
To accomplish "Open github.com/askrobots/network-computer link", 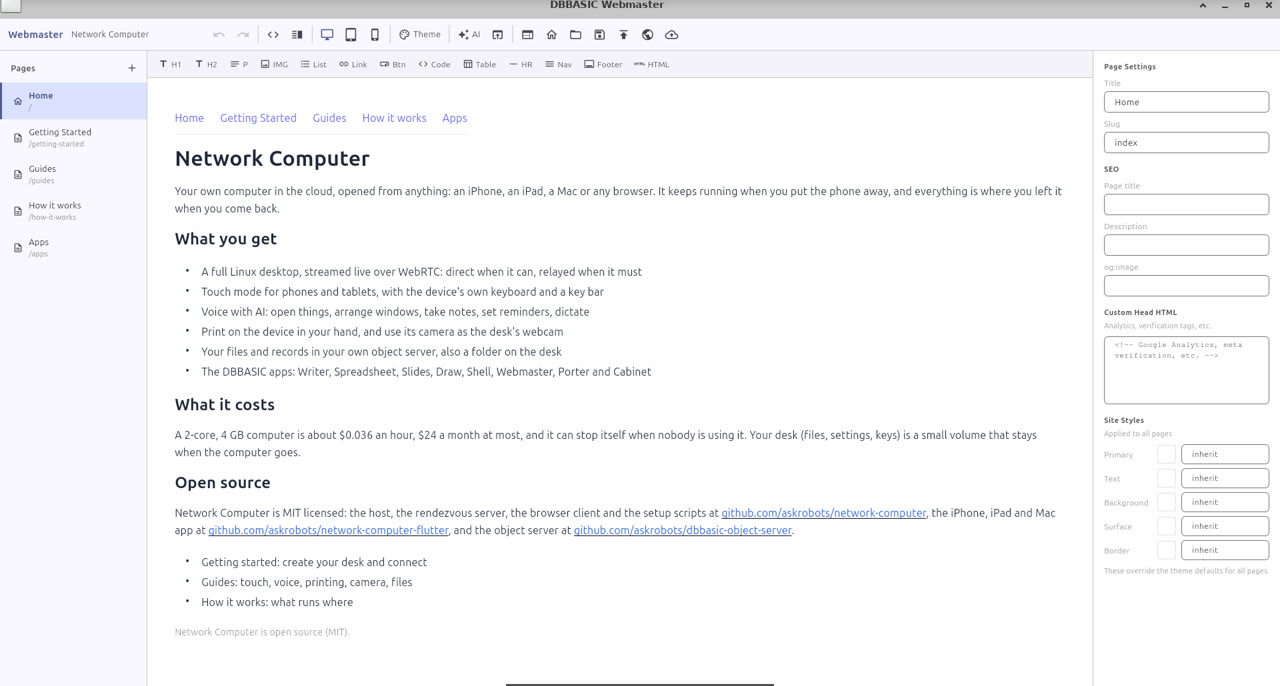I will [x=824, y=513].
